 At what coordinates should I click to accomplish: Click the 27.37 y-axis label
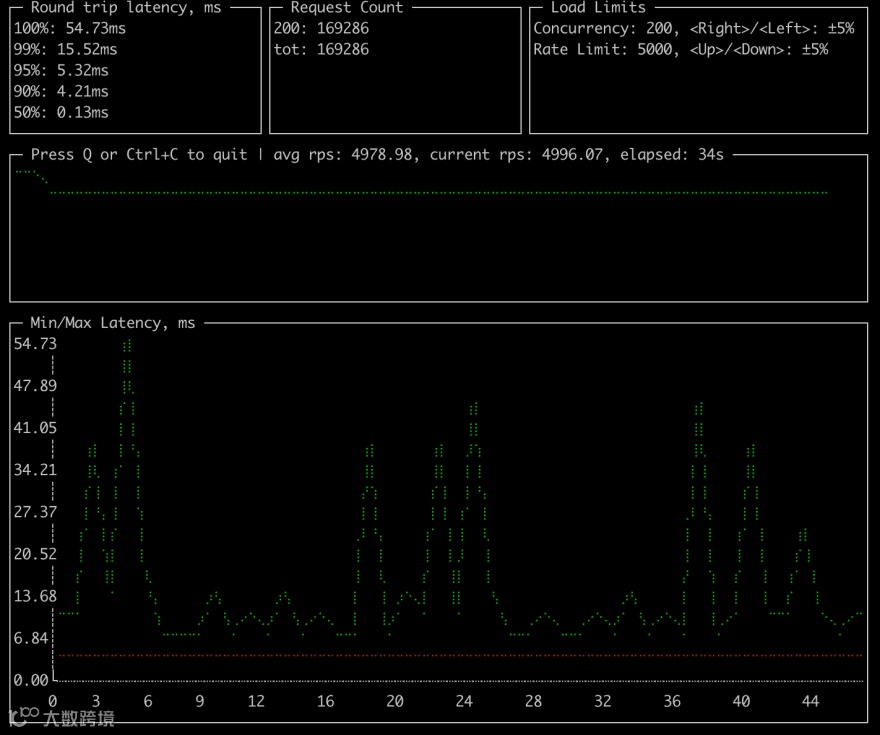click(35, 512)
